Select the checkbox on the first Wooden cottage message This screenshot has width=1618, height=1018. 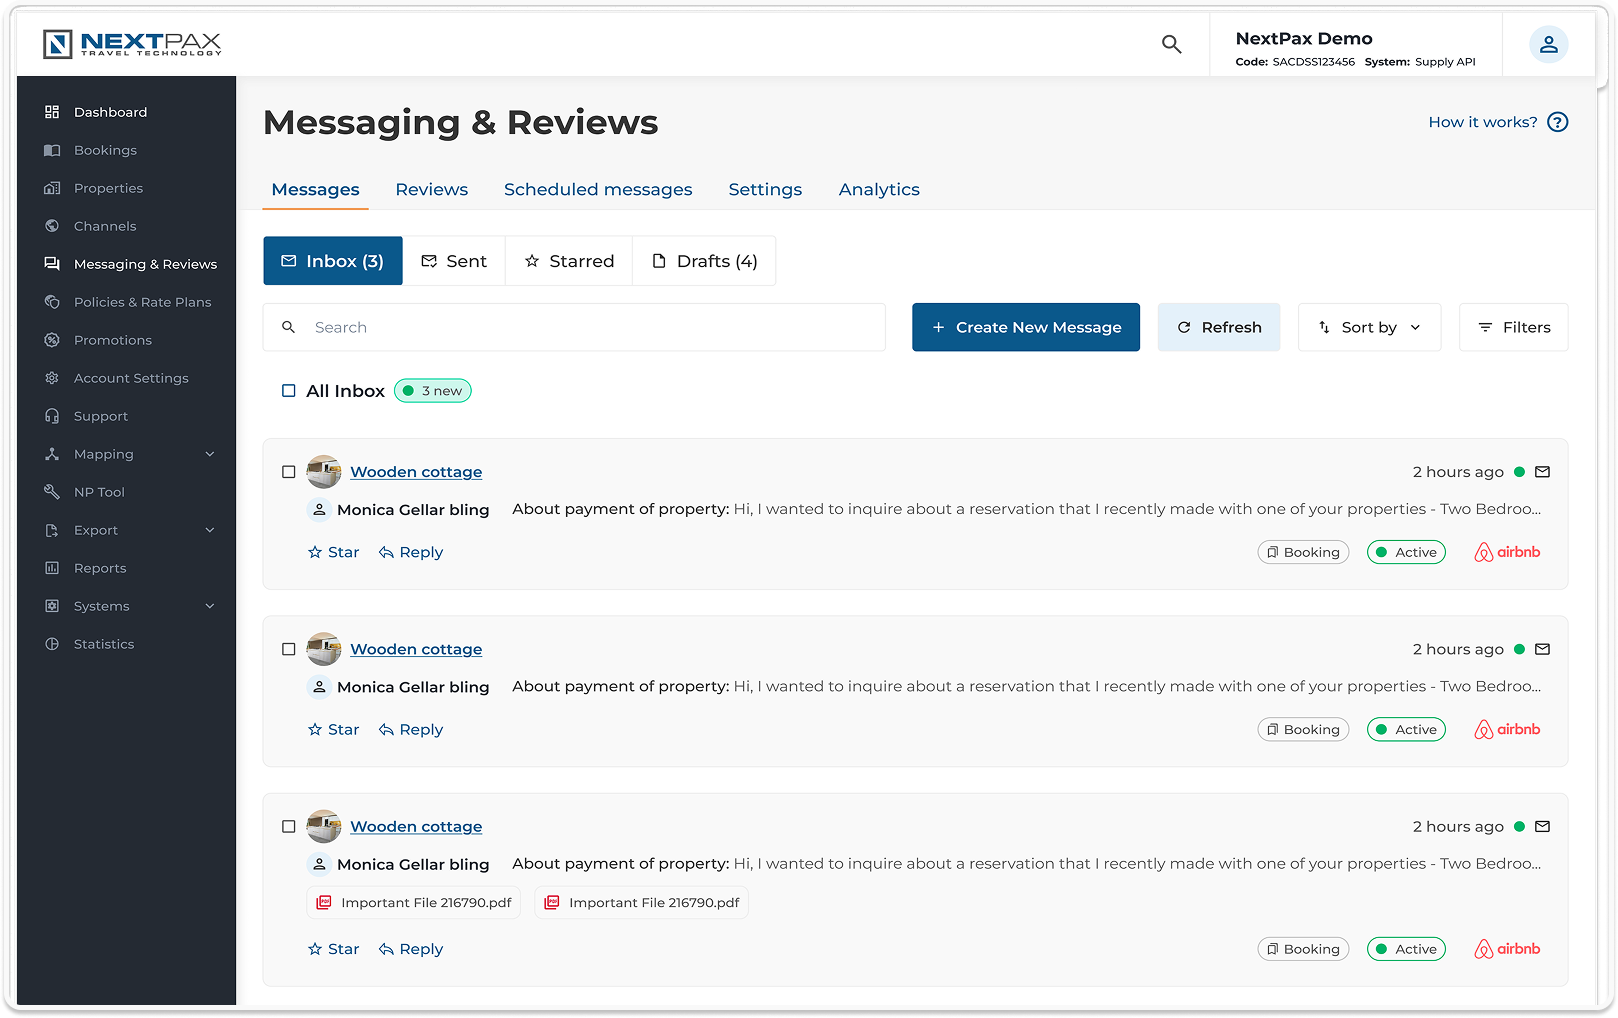[x=288, y=471]
